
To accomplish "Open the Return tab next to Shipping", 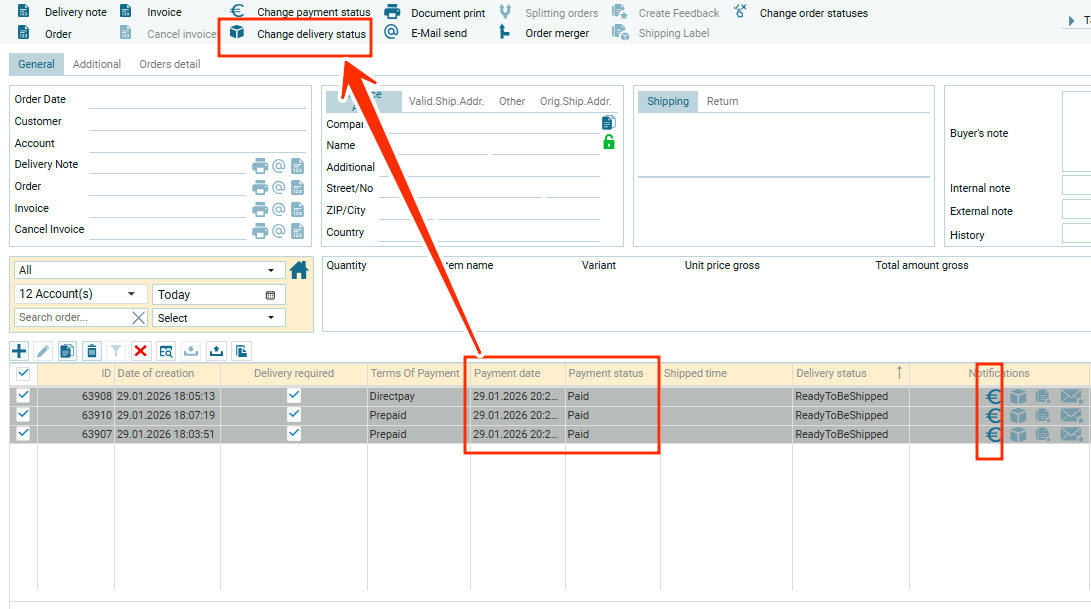I will point(722,101).
